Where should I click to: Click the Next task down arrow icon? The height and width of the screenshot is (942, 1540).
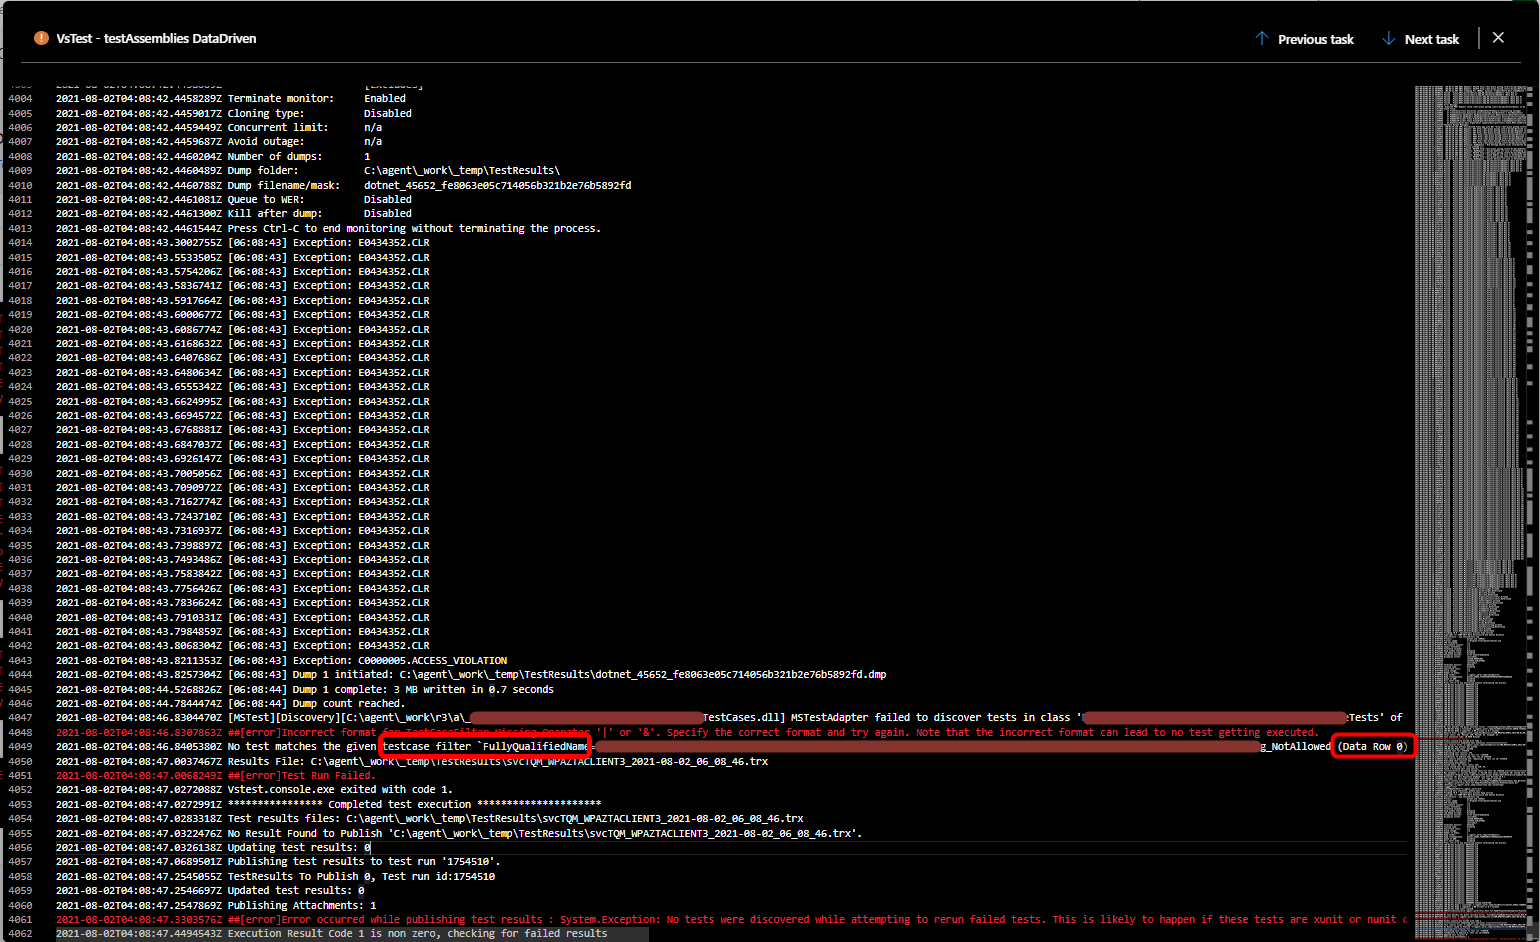pyautogui.click(x=1388, y=38)
